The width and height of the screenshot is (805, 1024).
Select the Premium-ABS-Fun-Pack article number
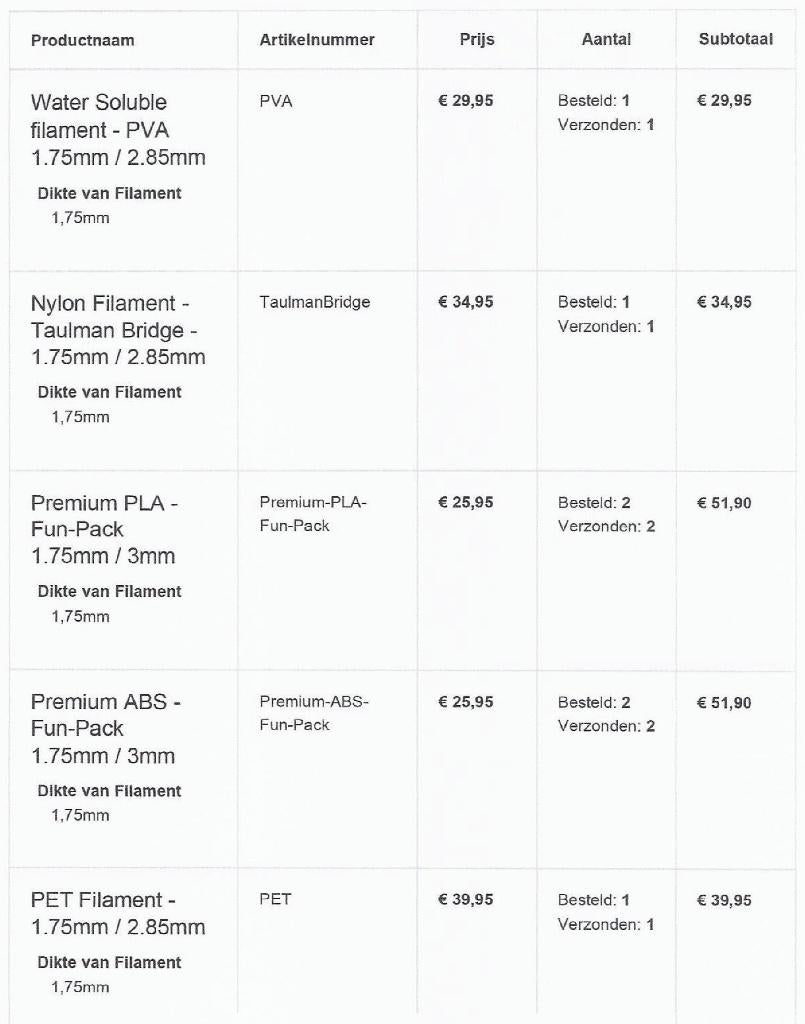tap(314, 713)
